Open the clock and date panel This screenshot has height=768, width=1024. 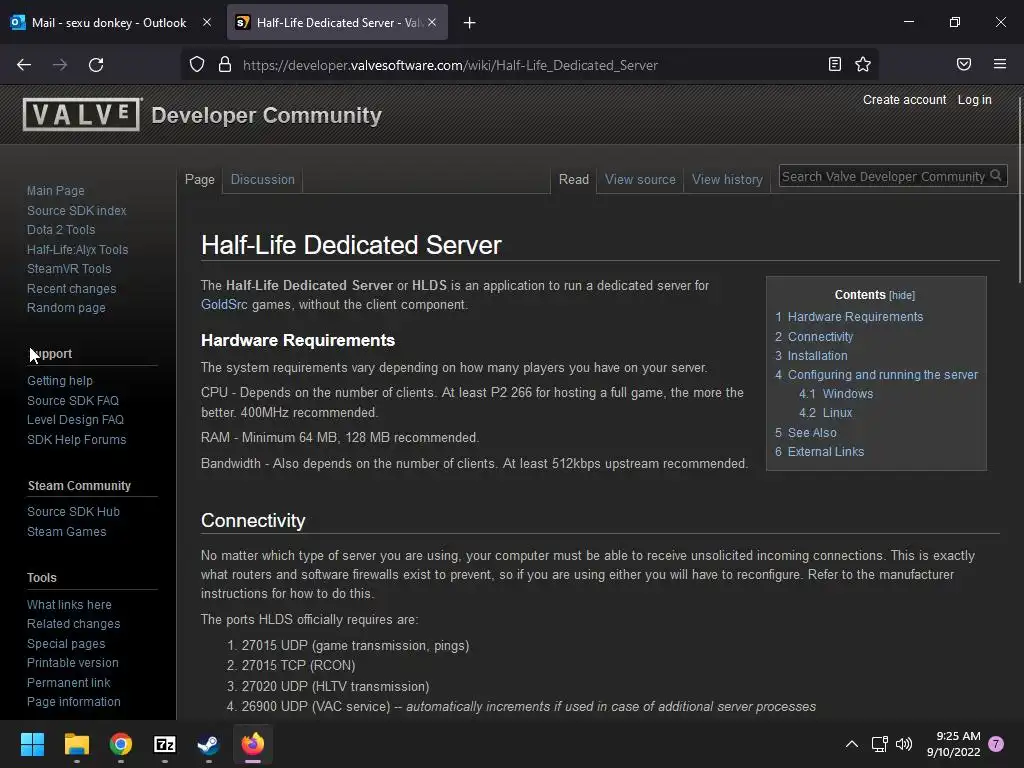click(953, 744)
